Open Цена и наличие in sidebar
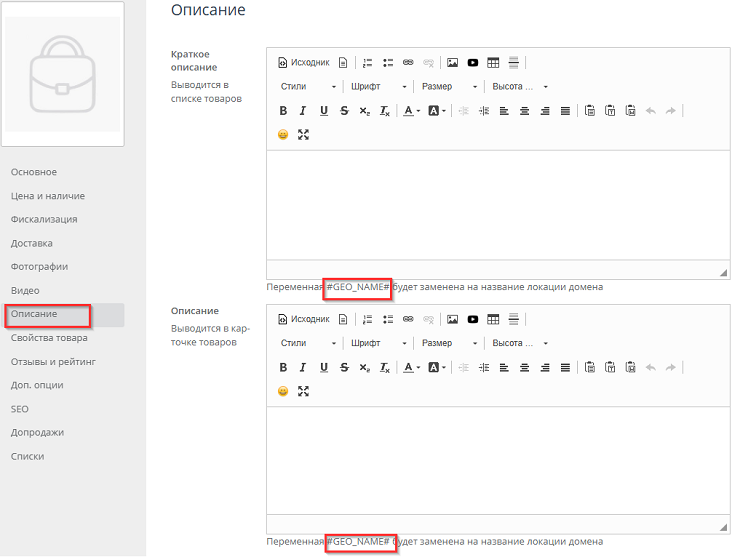Screen dimensions: 740x557 (x=48, y=196)
